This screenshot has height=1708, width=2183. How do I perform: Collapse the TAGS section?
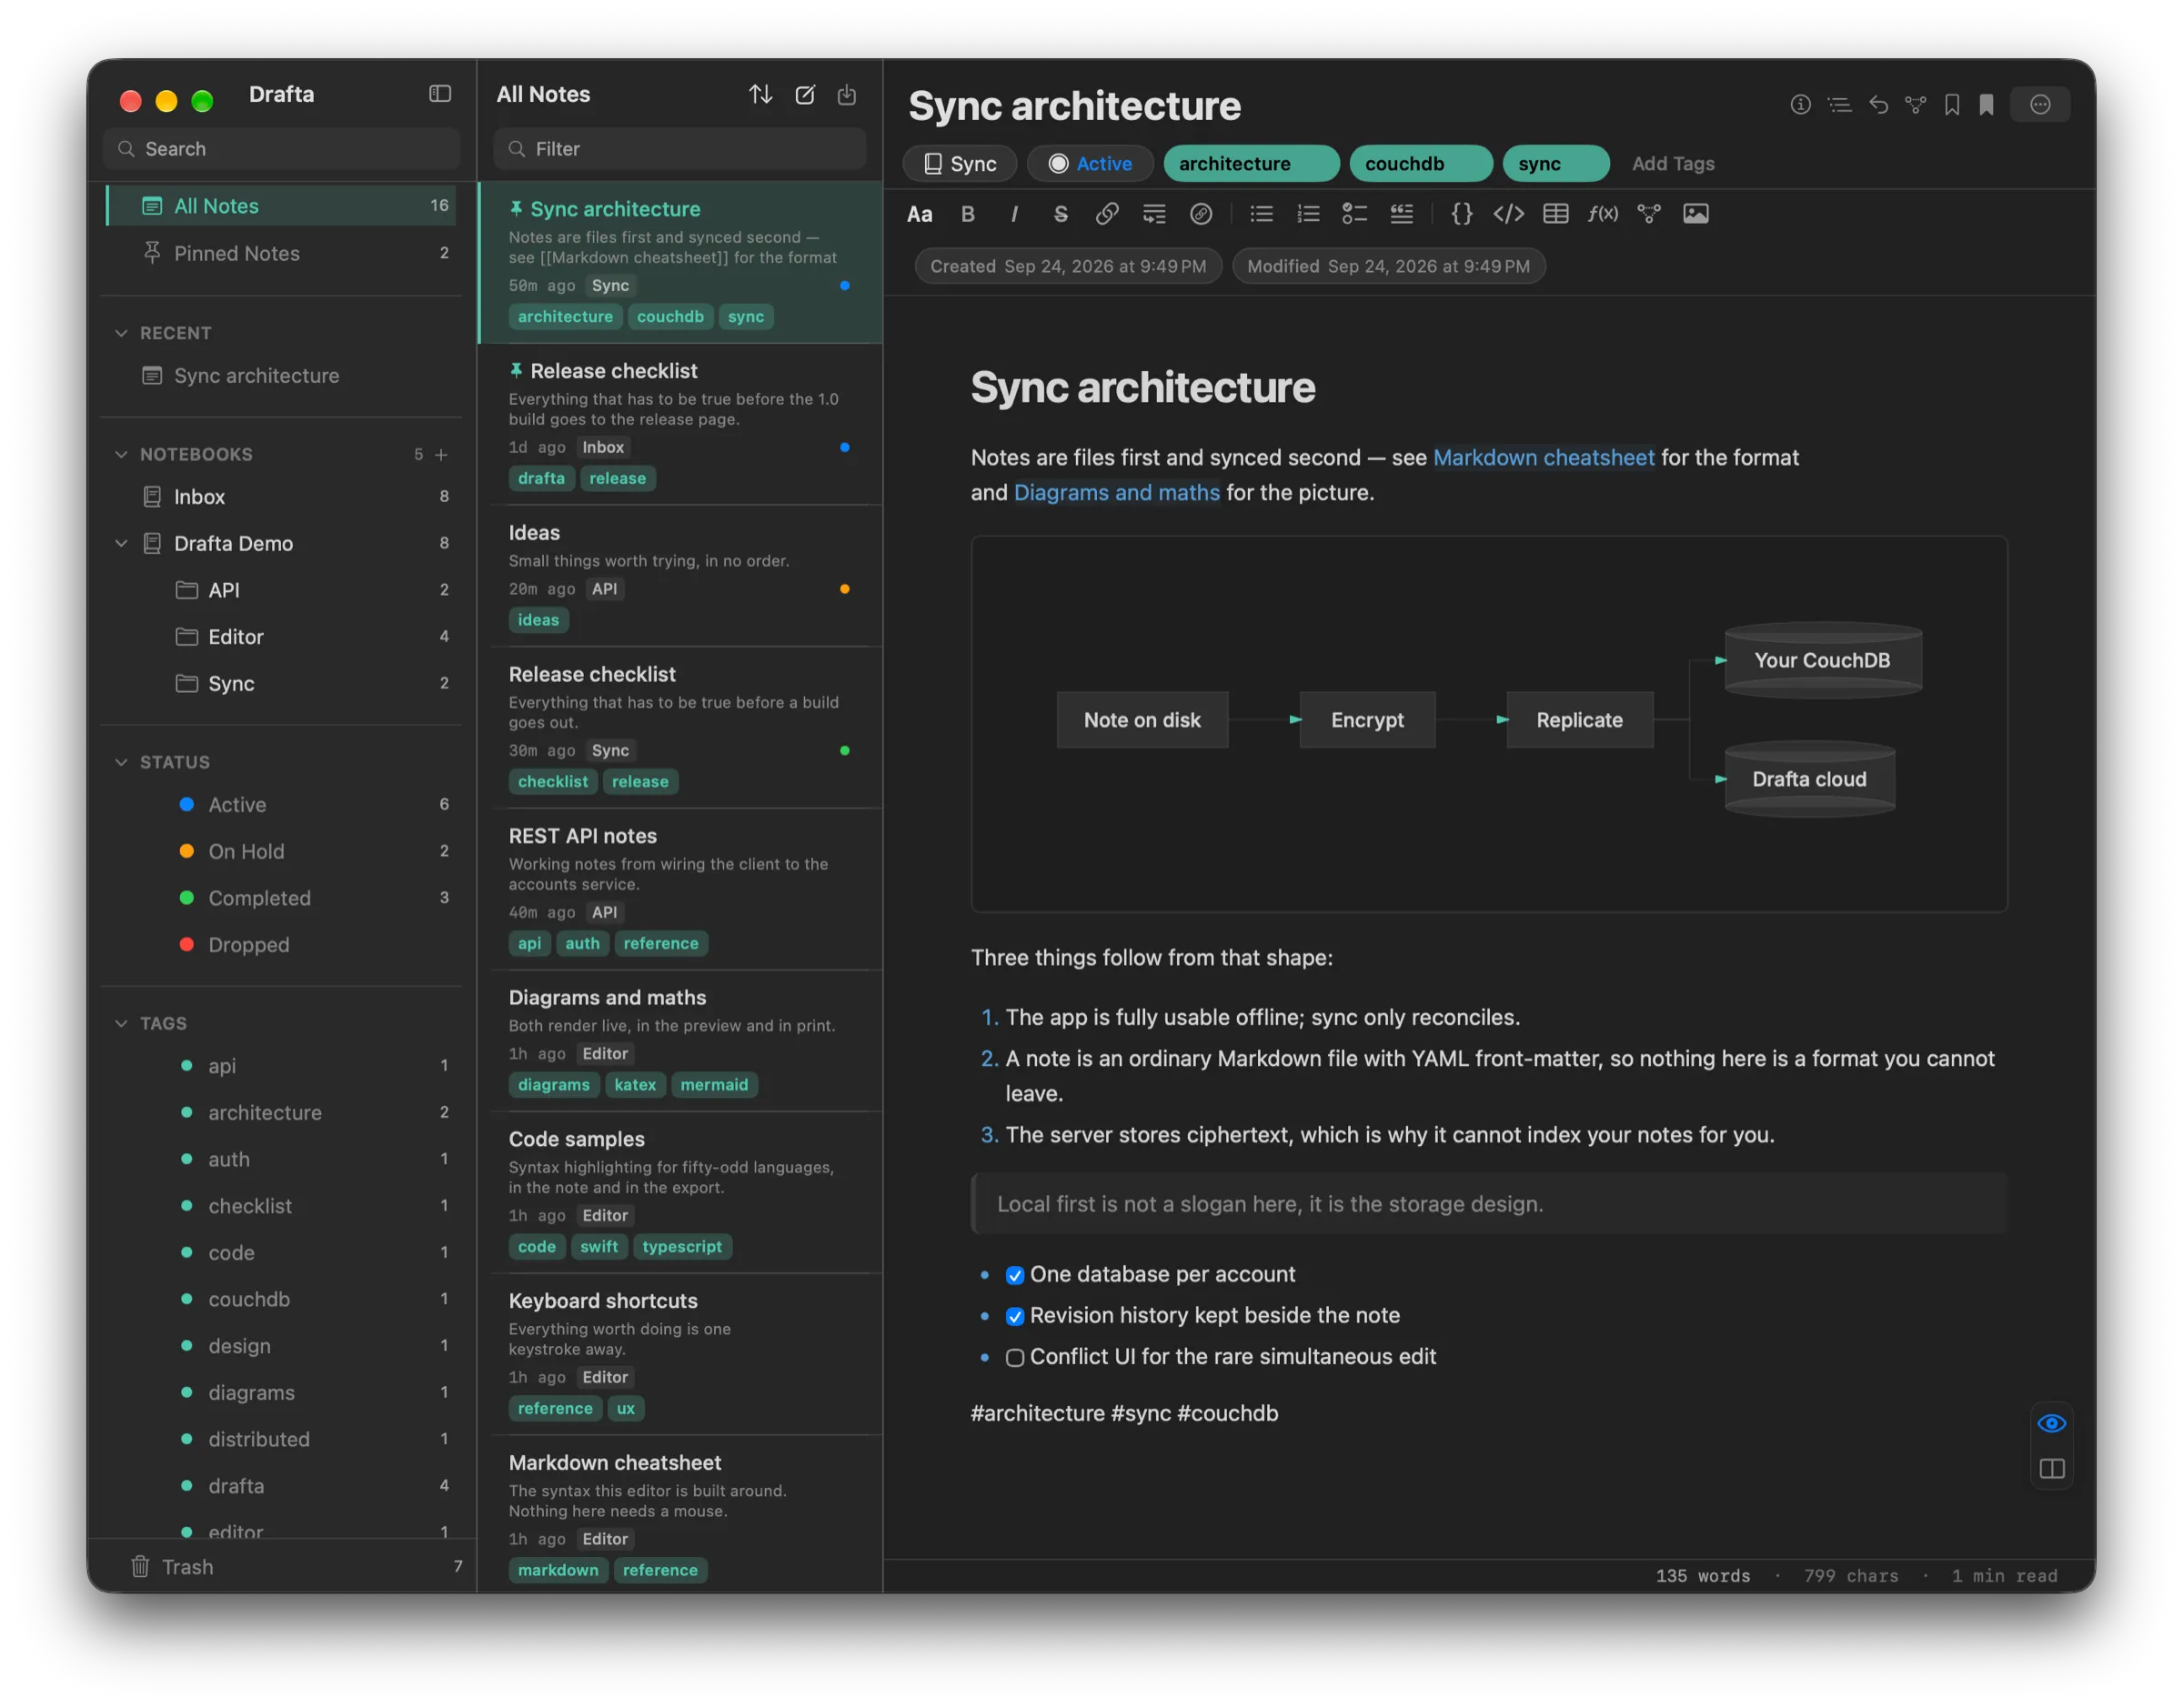[121, 1023]
